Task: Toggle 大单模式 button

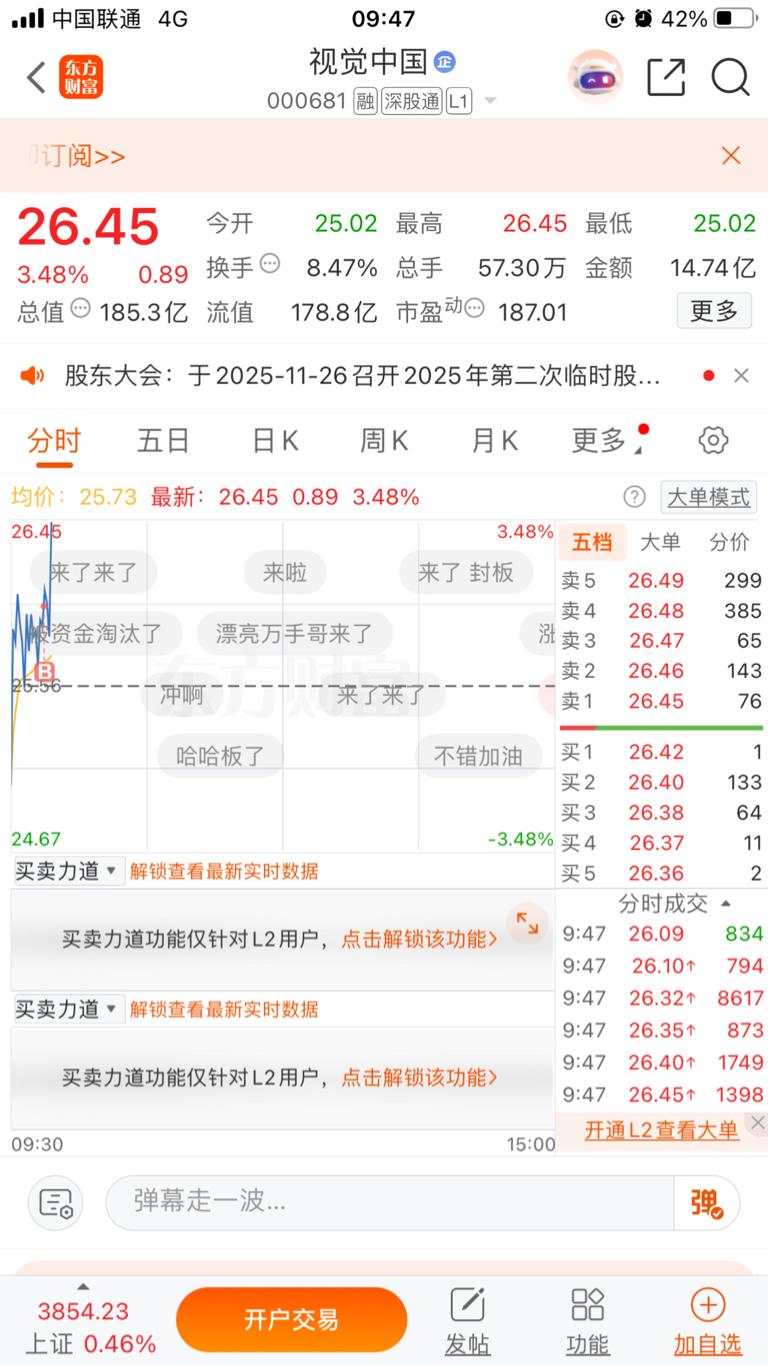Action: click(708, 497)
